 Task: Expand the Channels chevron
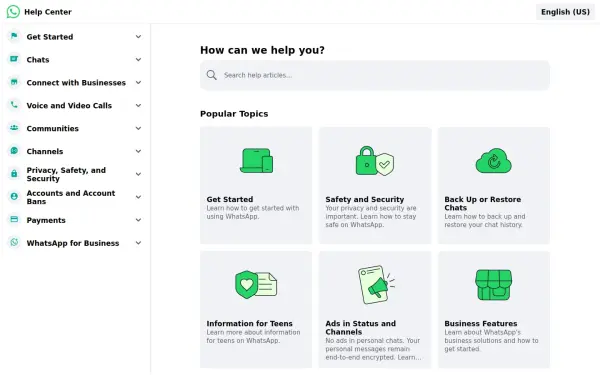point(138,152)
